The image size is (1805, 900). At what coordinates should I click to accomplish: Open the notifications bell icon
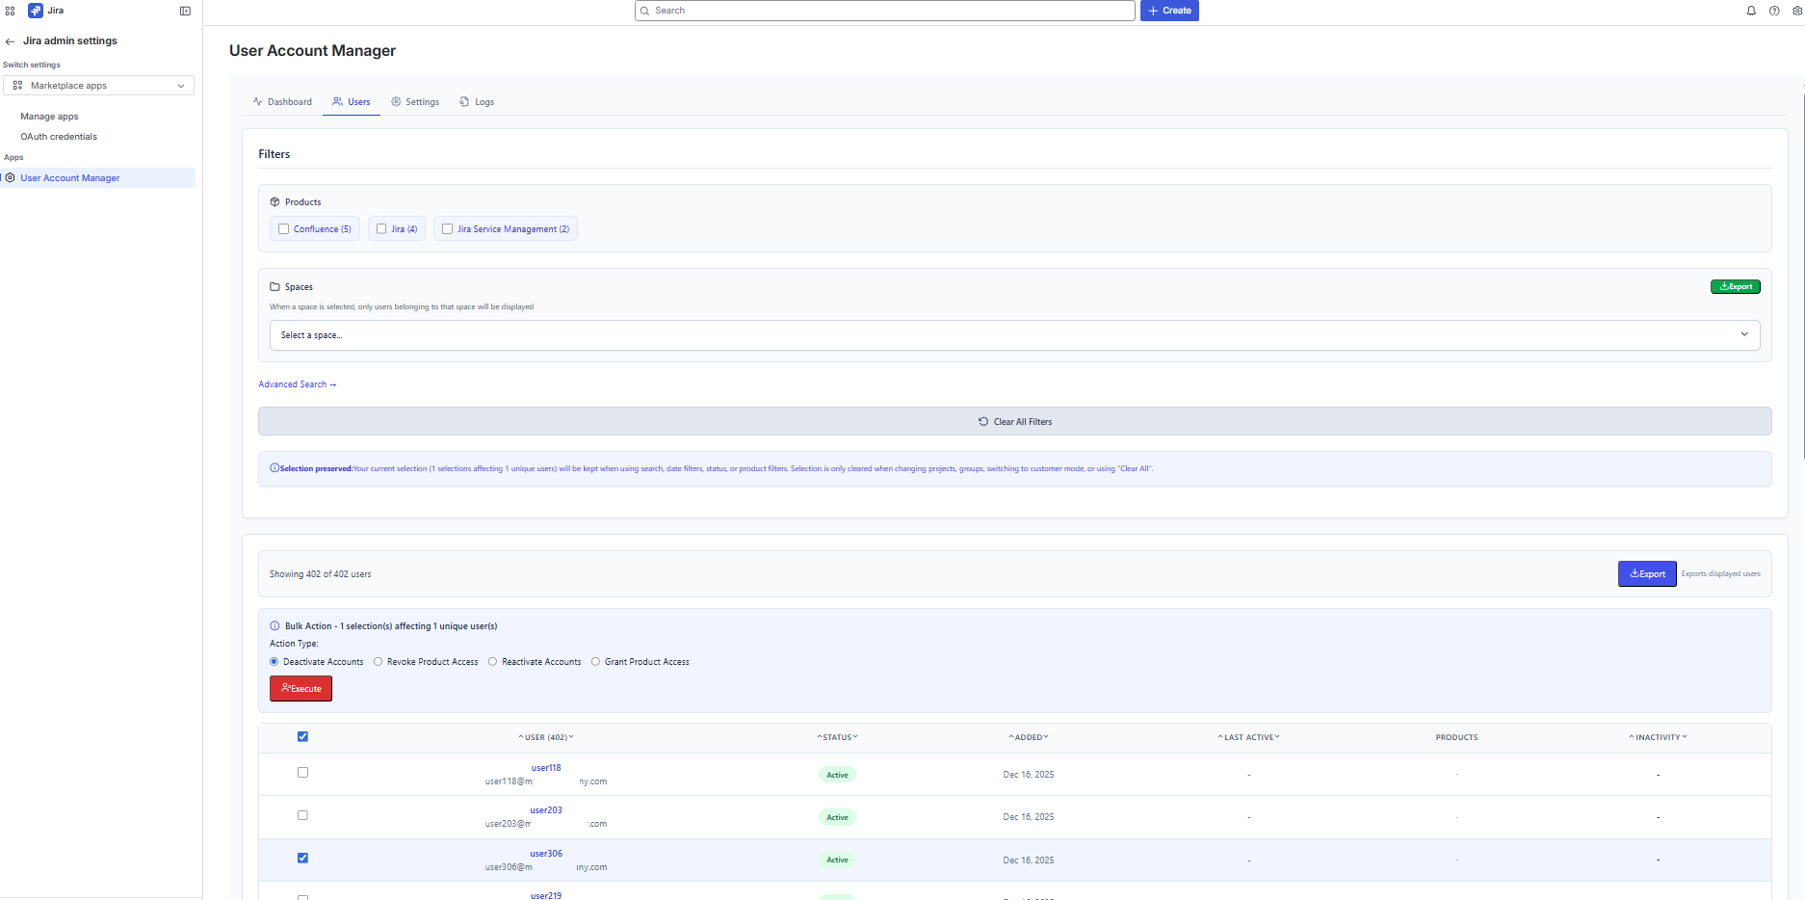1751,10
